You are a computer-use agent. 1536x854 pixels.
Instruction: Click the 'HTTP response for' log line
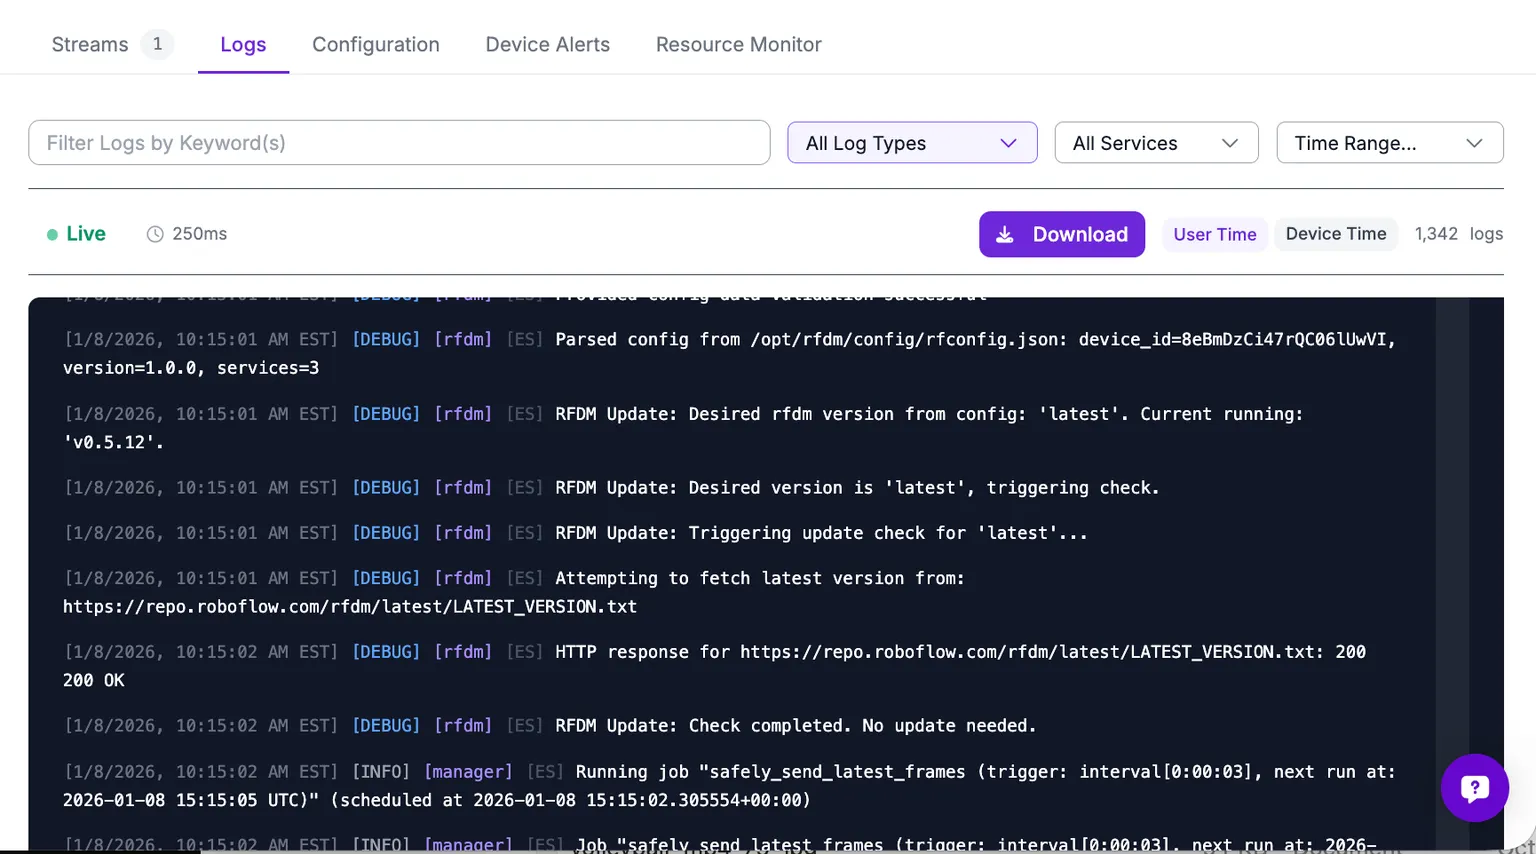pos(715,666)
